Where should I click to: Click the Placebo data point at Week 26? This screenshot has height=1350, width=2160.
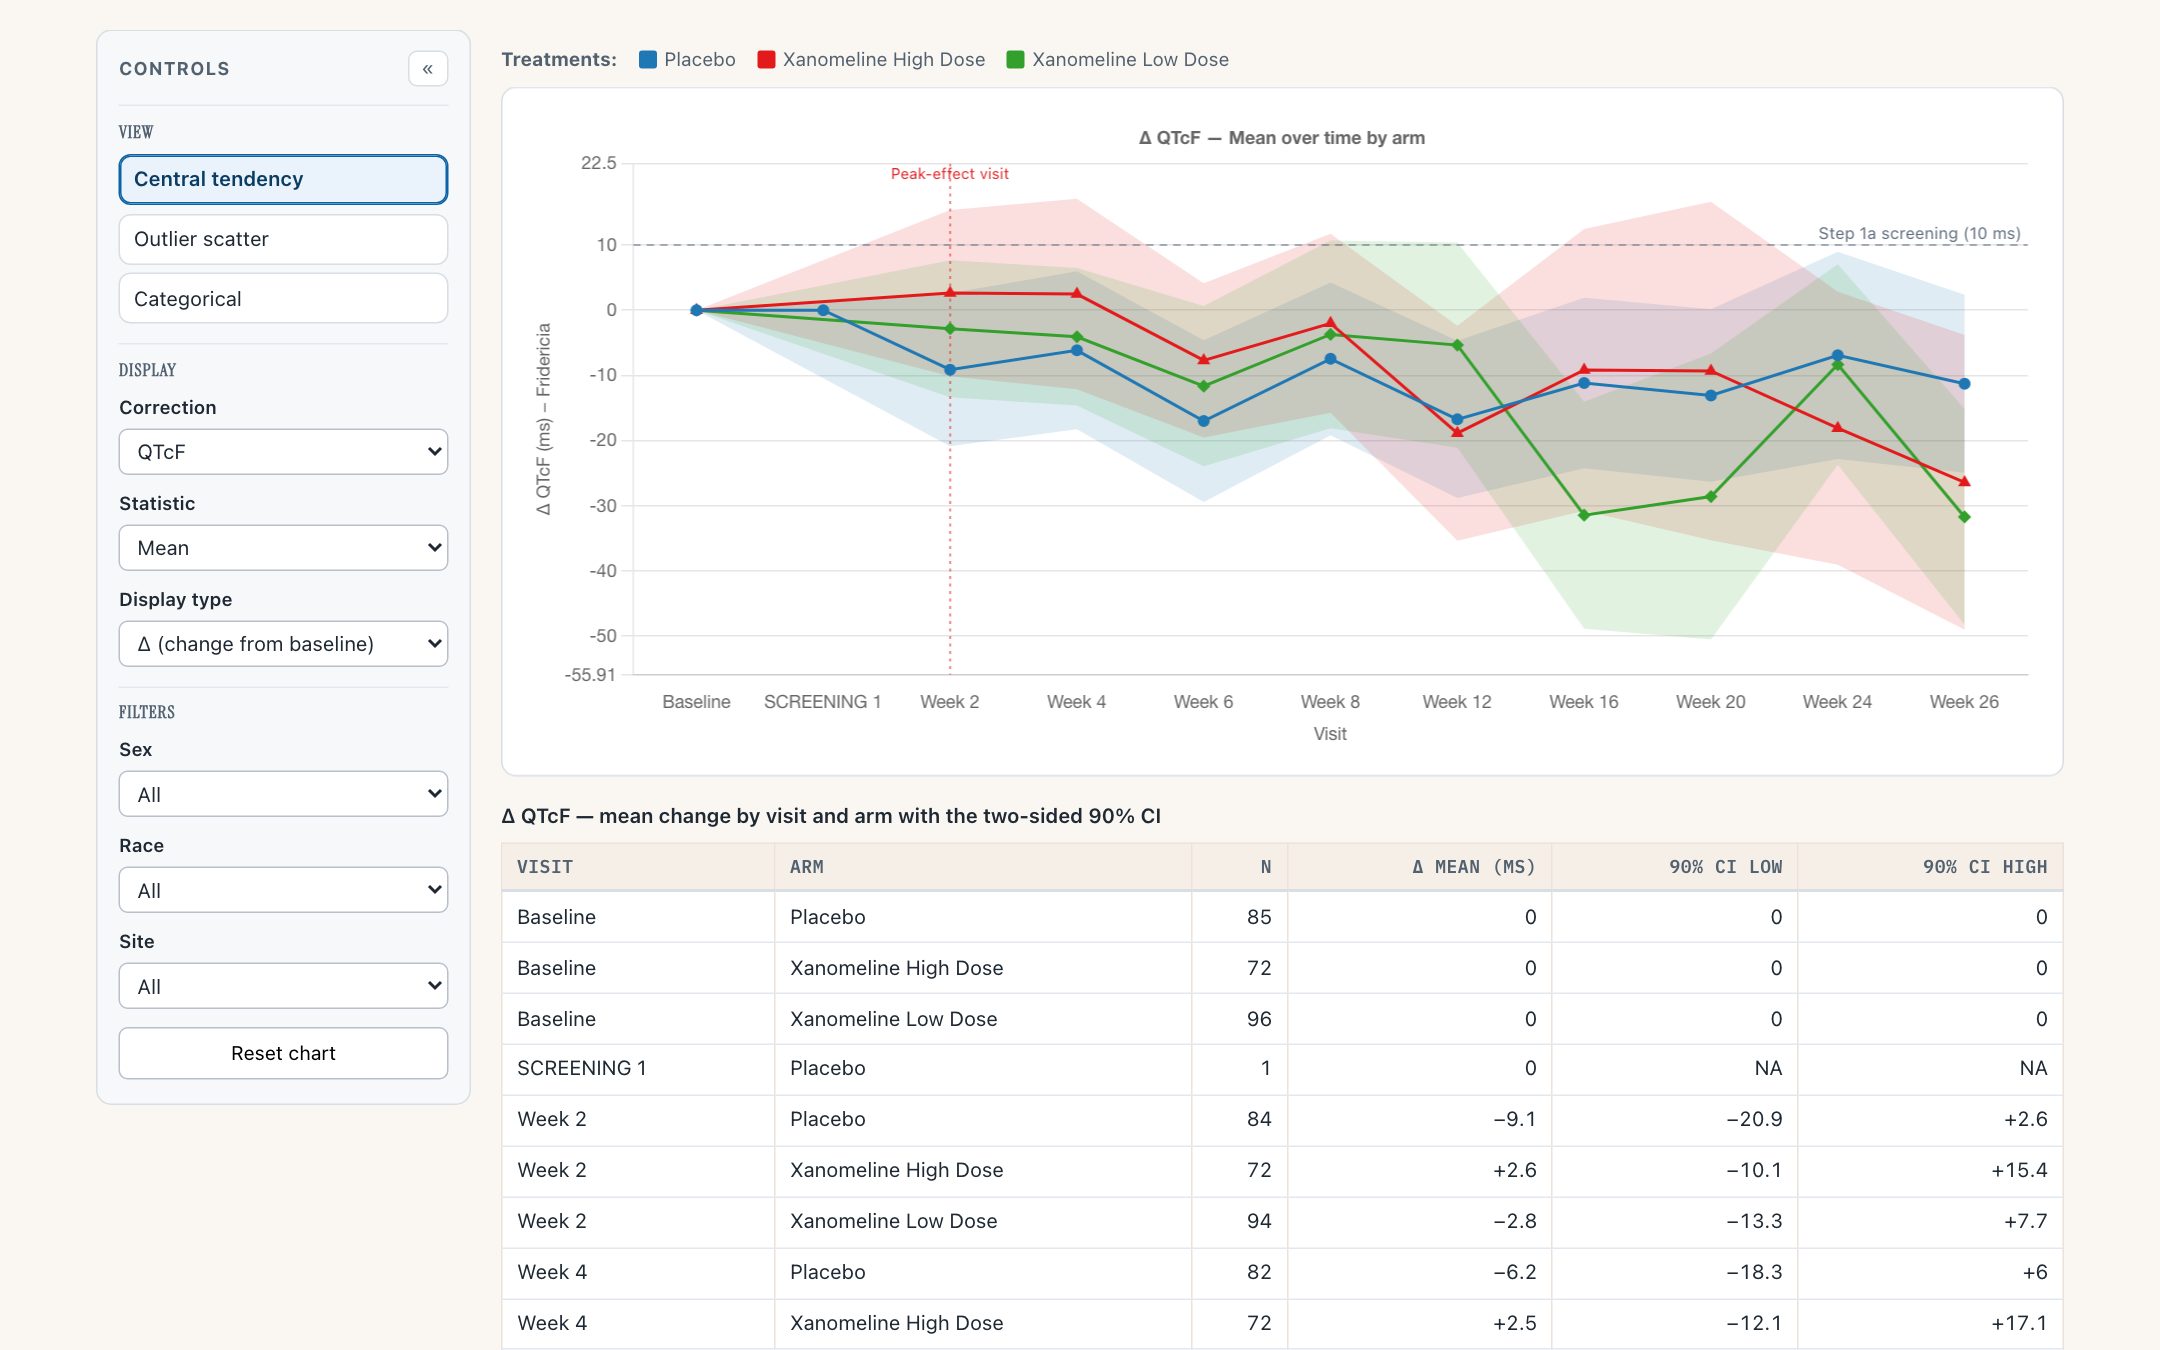click(x=1964, y=384)
